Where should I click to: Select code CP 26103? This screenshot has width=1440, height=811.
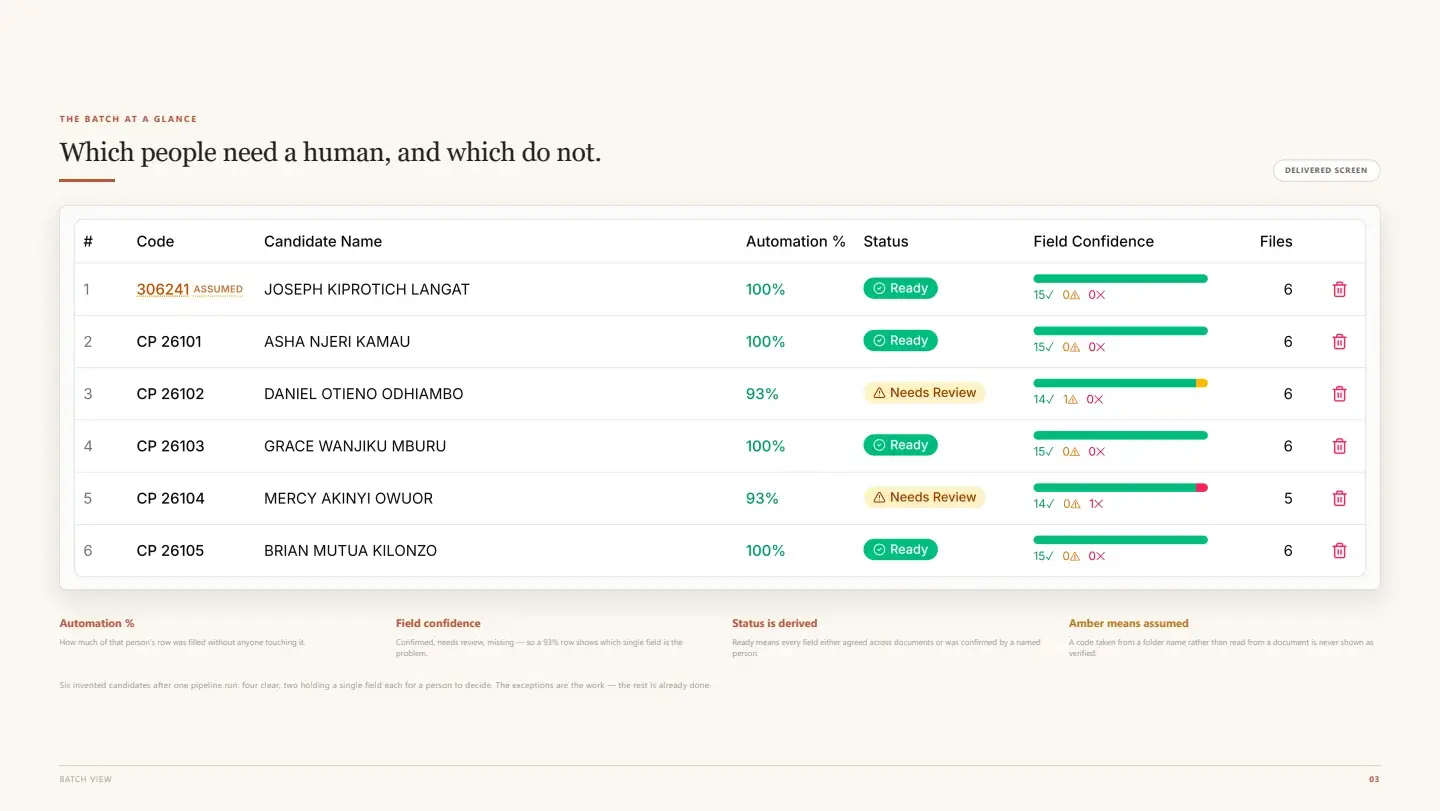(x=170, y=446)
